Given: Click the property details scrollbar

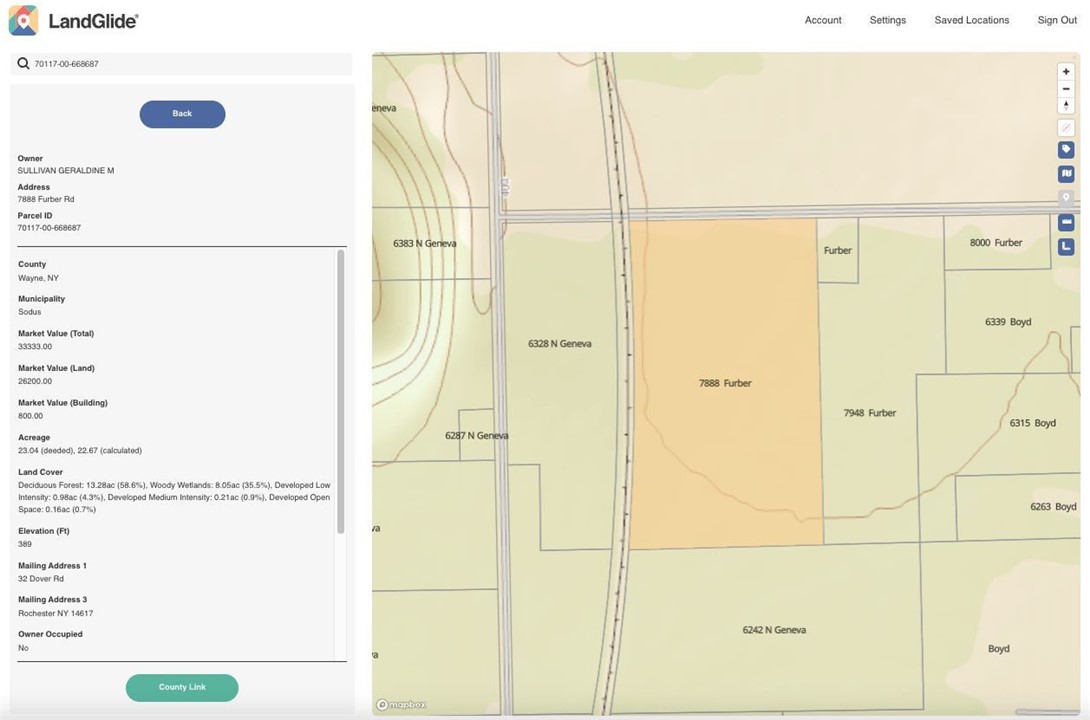Looking at the screenshot, I should point(341,390).
